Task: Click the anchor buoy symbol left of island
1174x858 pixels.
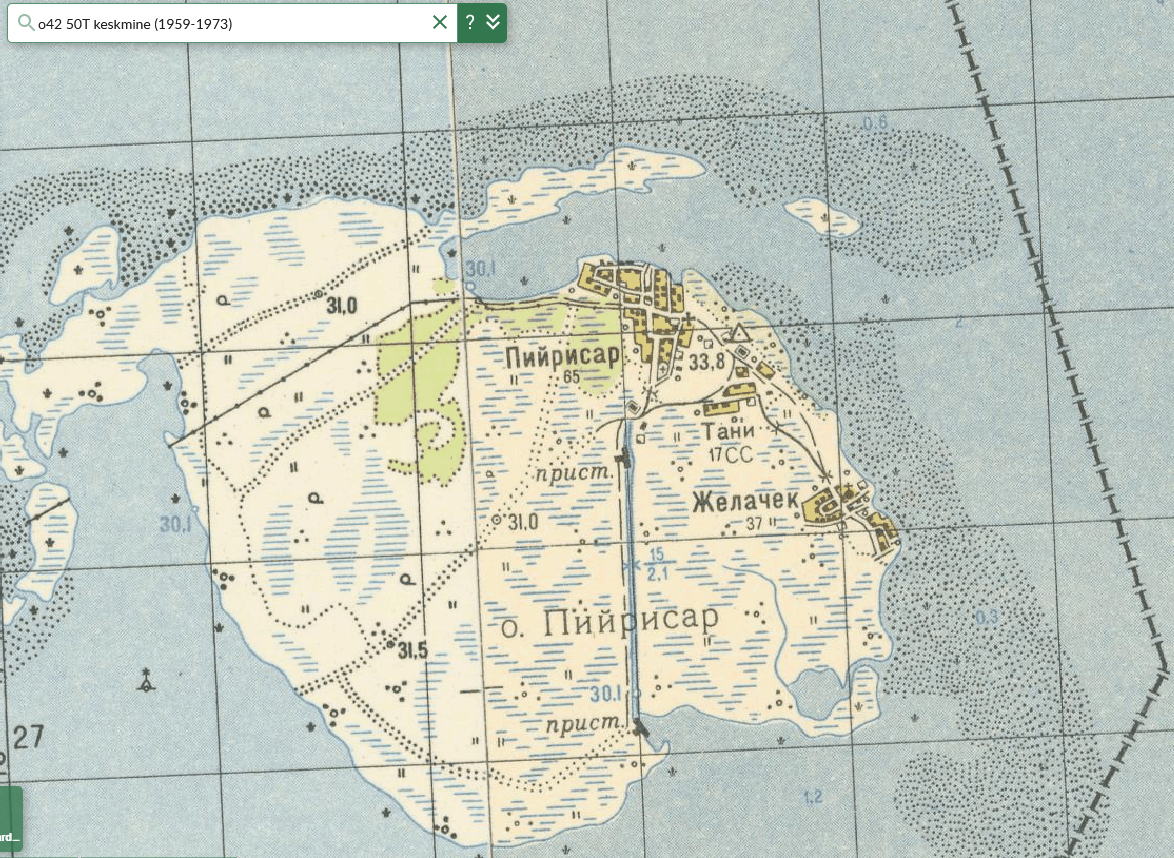Action: pyautogui.click(x=147, y=681)
